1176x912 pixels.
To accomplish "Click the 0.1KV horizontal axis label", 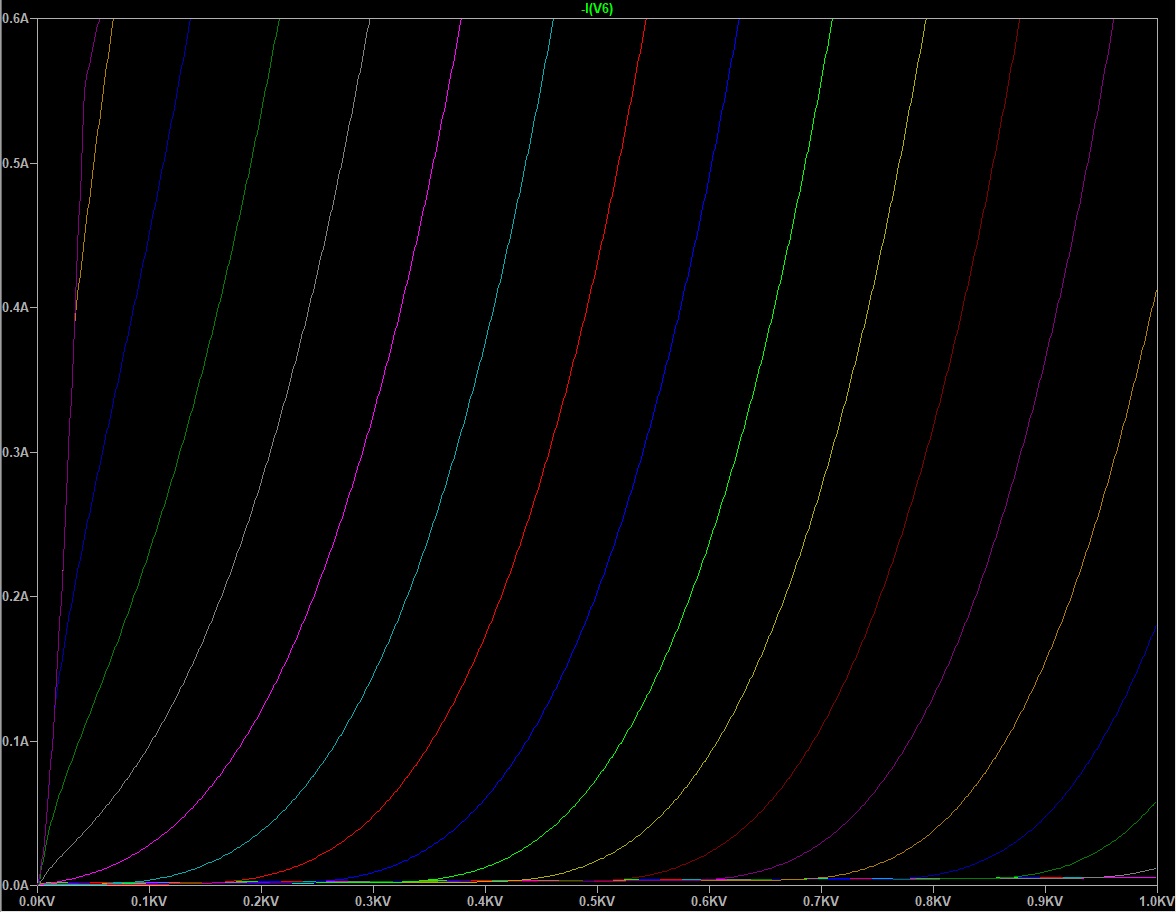I will pos(149,901).
